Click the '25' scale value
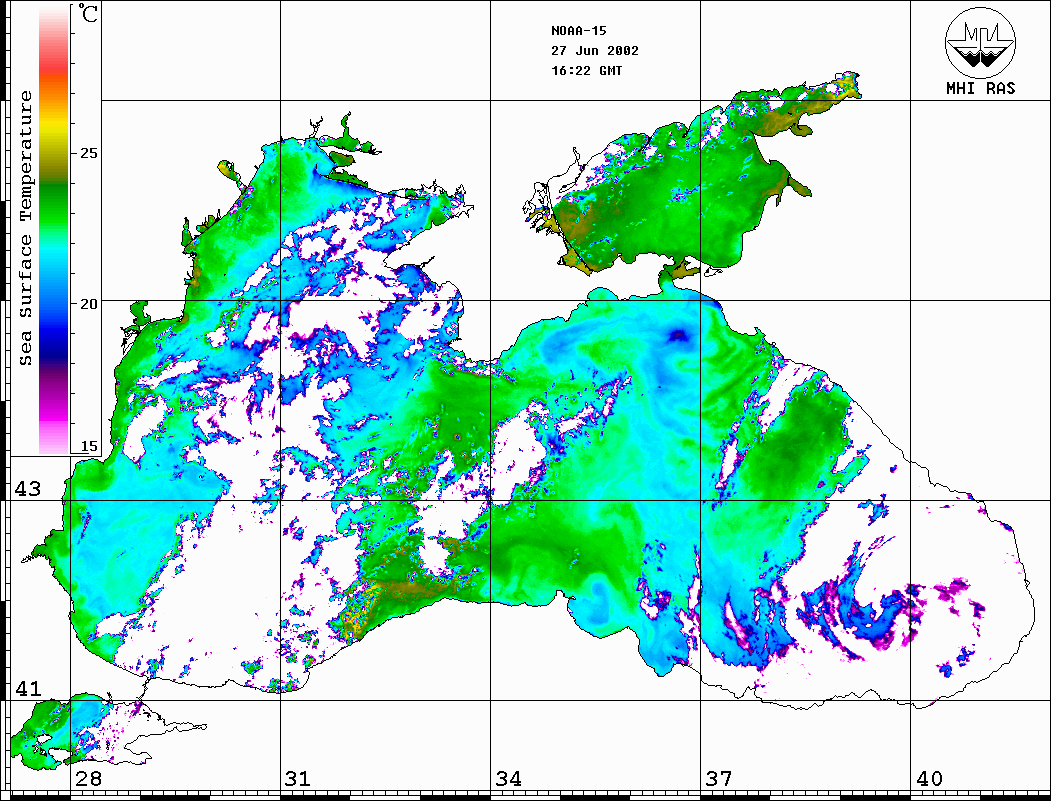Viewport: 1051px width, 801px height. (88, 153)
